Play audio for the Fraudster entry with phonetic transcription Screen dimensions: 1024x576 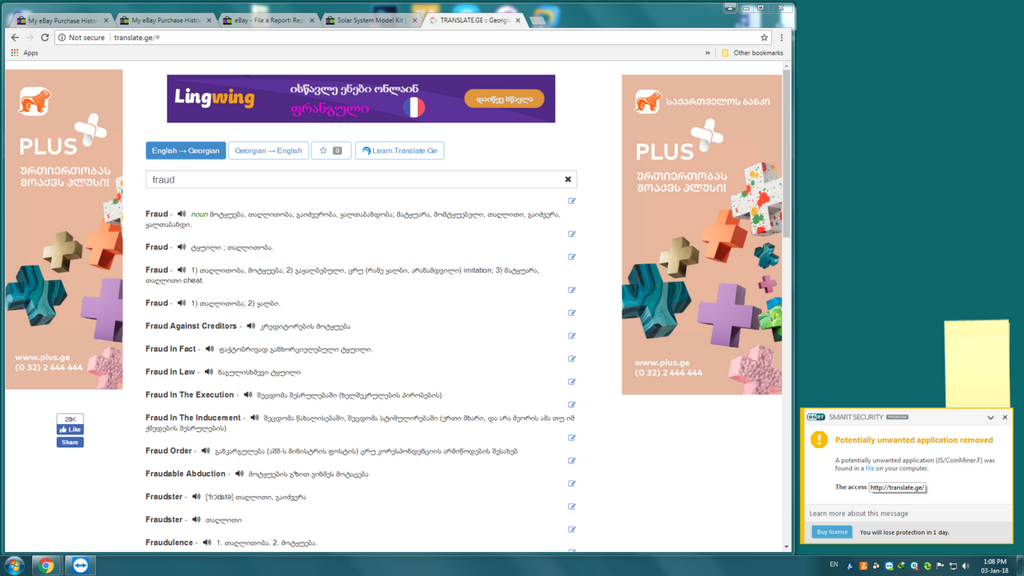pos(196,496)
